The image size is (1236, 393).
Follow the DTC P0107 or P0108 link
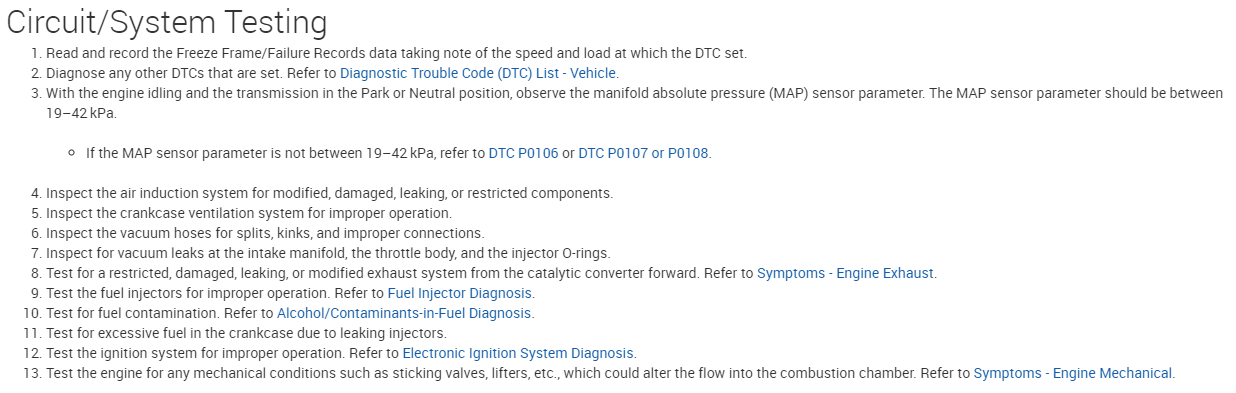click(x=644, y=153)
